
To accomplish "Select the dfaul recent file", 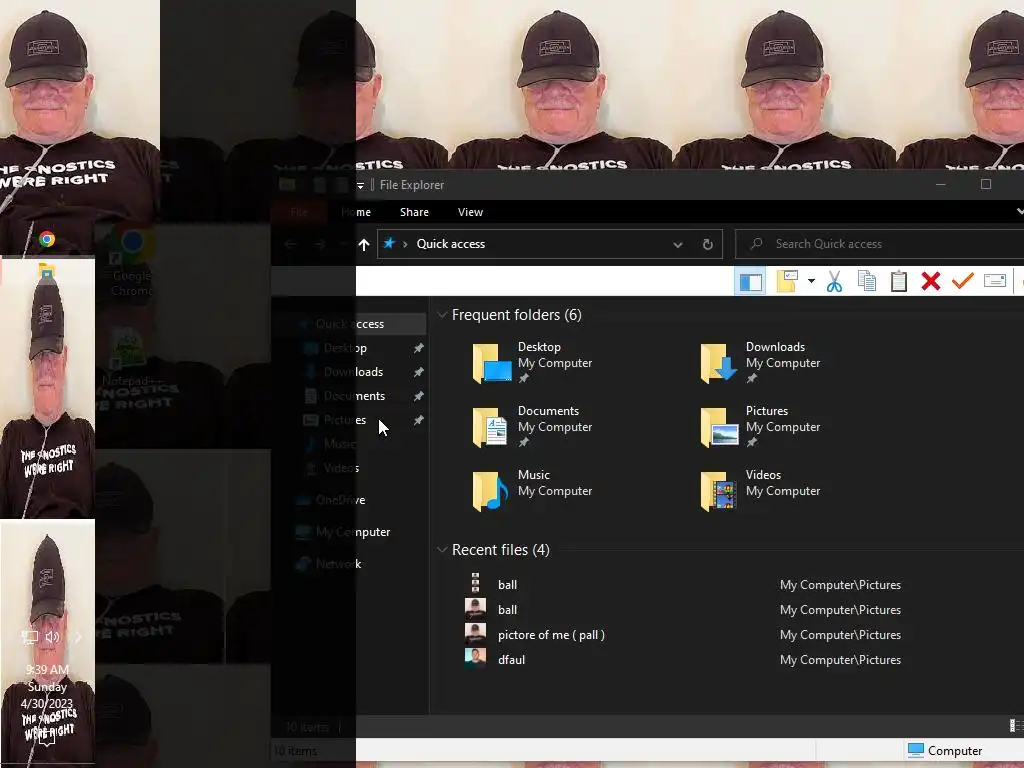I will pyautogui.click(x=511, y=660).
